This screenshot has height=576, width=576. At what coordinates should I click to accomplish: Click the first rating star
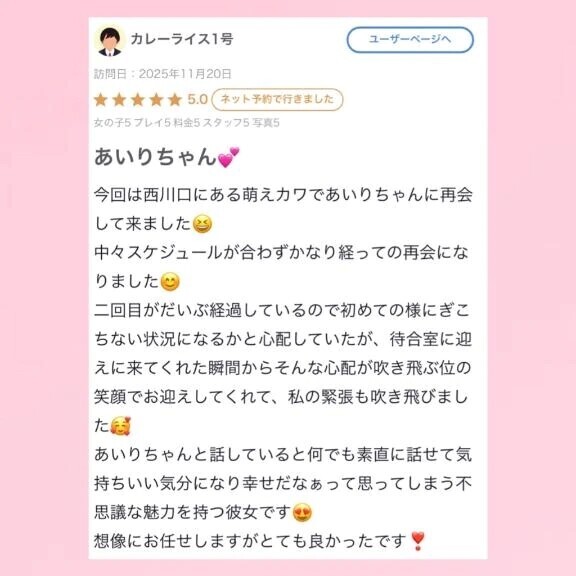[x=101, y=100]
